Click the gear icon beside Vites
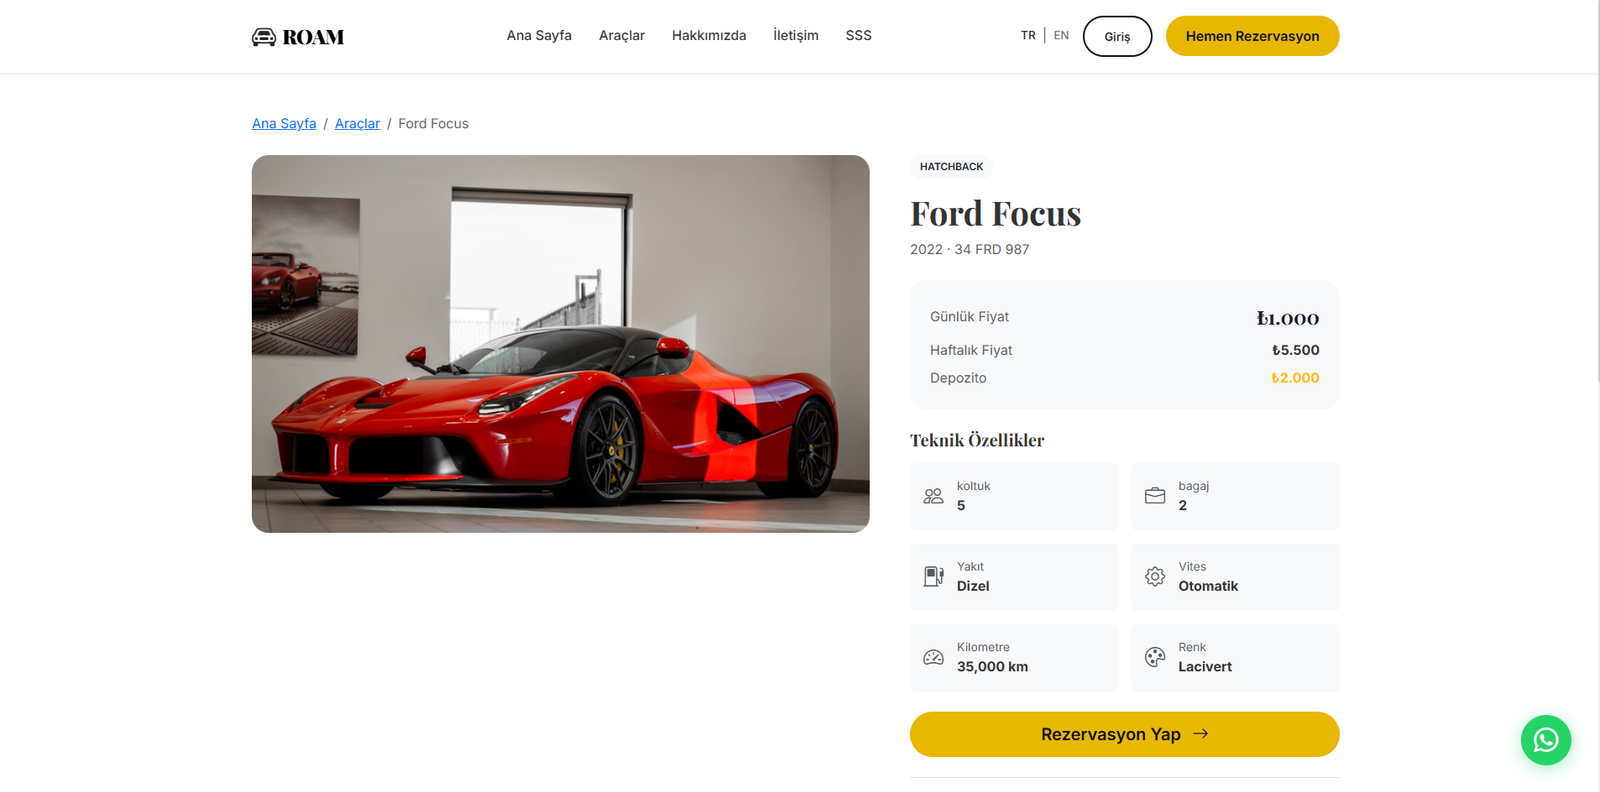This screenshot has height=792, width=1600. 1155,577
